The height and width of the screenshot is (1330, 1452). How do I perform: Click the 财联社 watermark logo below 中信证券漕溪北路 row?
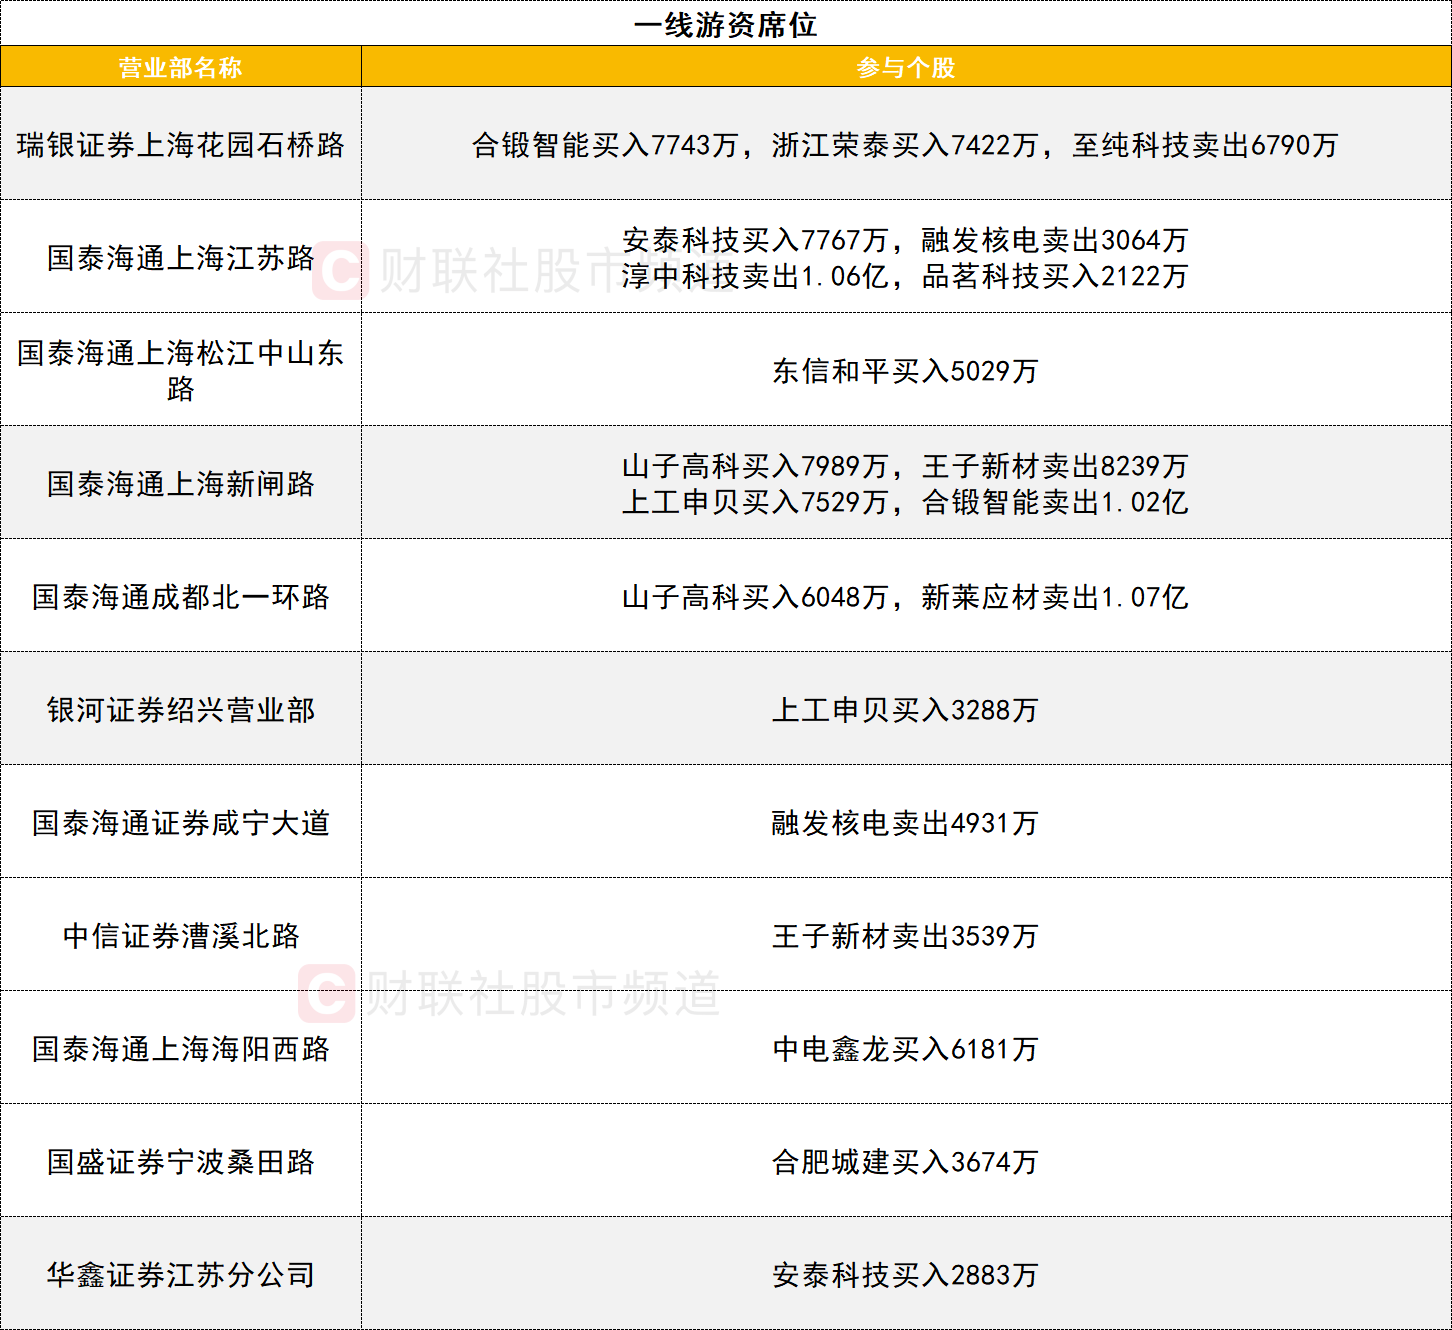pos(326,993)
